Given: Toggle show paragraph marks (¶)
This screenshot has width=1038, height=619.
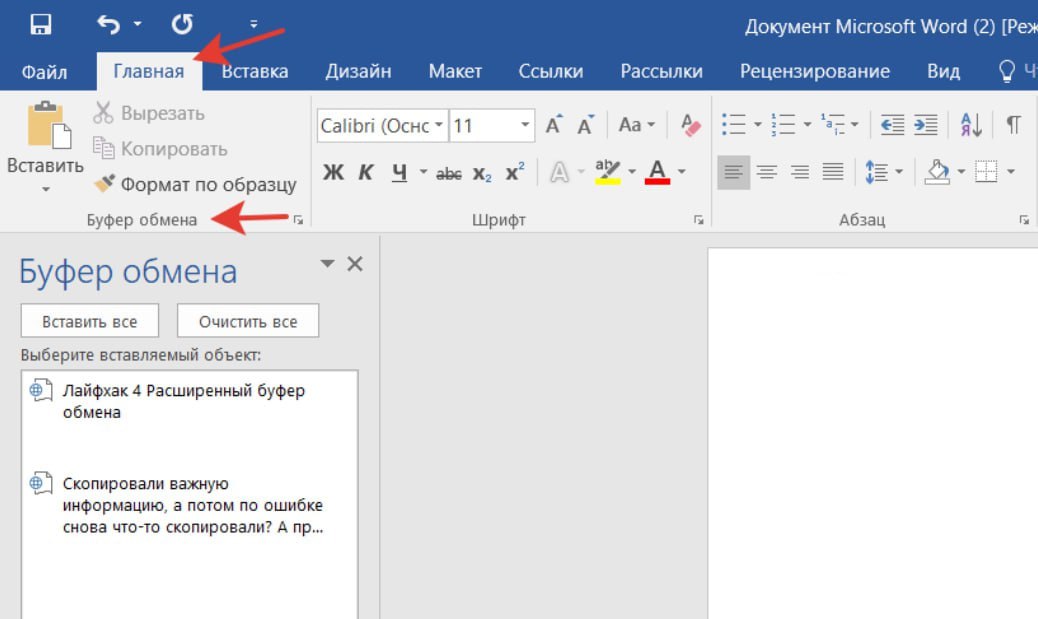Looking at the screenshot, I should point(1013,125).
